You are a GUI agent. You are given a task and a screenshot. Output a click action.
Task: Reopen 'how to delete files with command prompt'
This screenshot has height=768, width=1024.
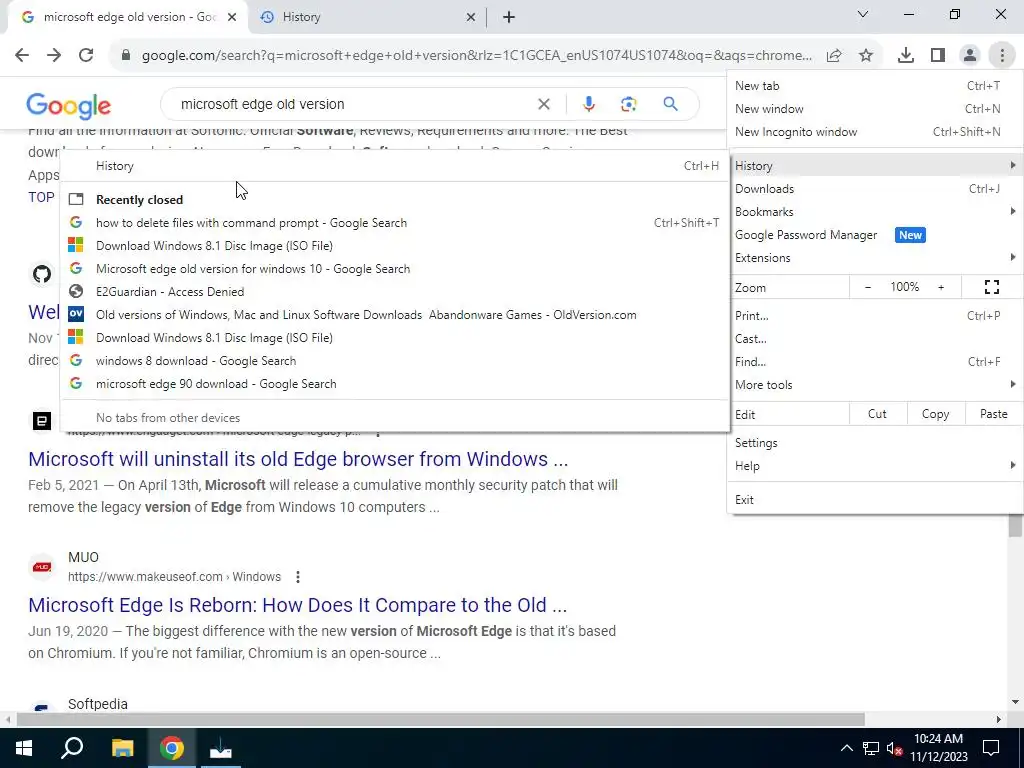[394, 223]
